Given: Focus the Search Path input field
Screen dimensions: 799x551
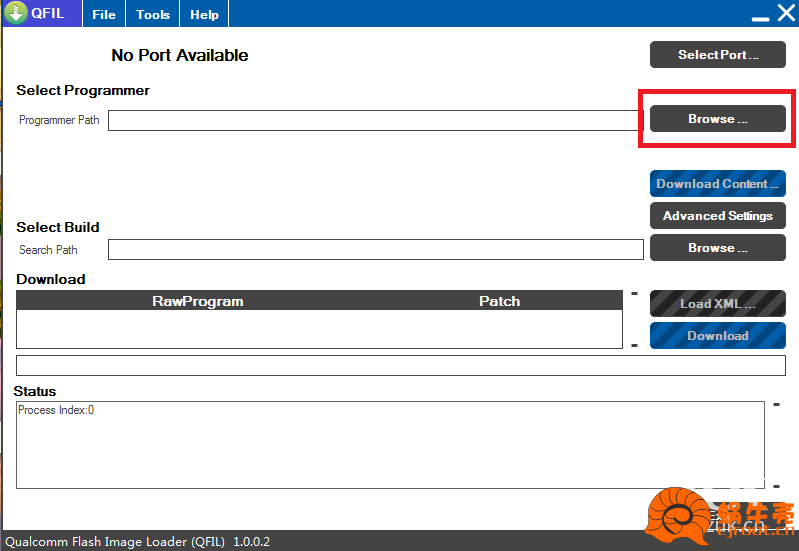Looking at the screenshot, I should click(x=376, y=250).
